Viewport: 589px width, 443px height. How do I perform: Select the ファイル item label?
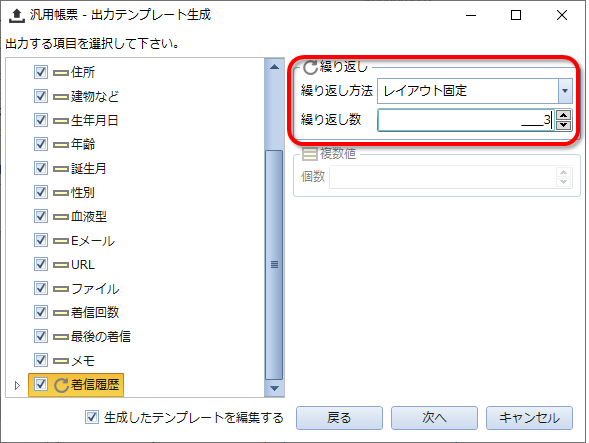click(x=95, y=289)
